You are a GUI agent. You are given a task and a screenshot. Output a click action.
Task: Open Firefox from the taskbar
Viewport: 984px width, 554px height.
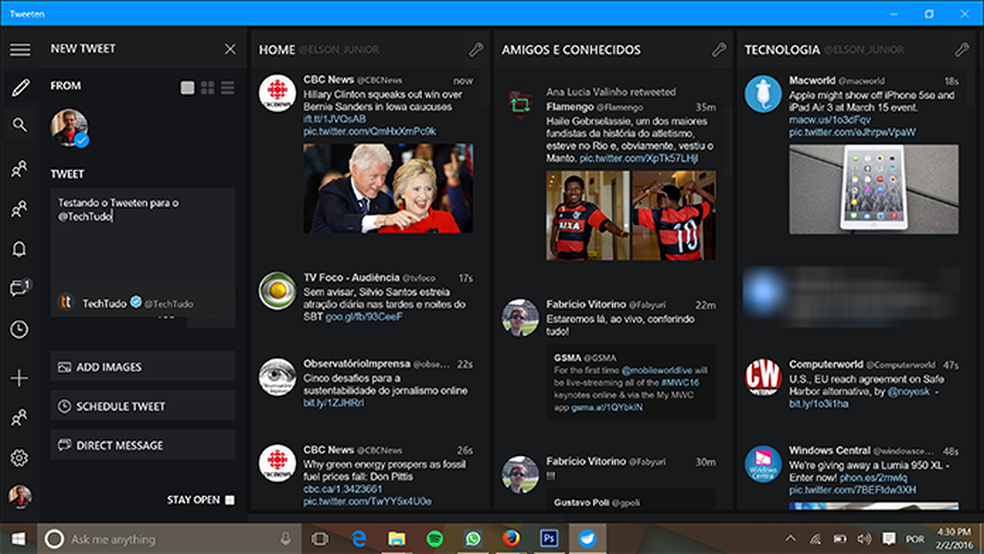[511, 538]
